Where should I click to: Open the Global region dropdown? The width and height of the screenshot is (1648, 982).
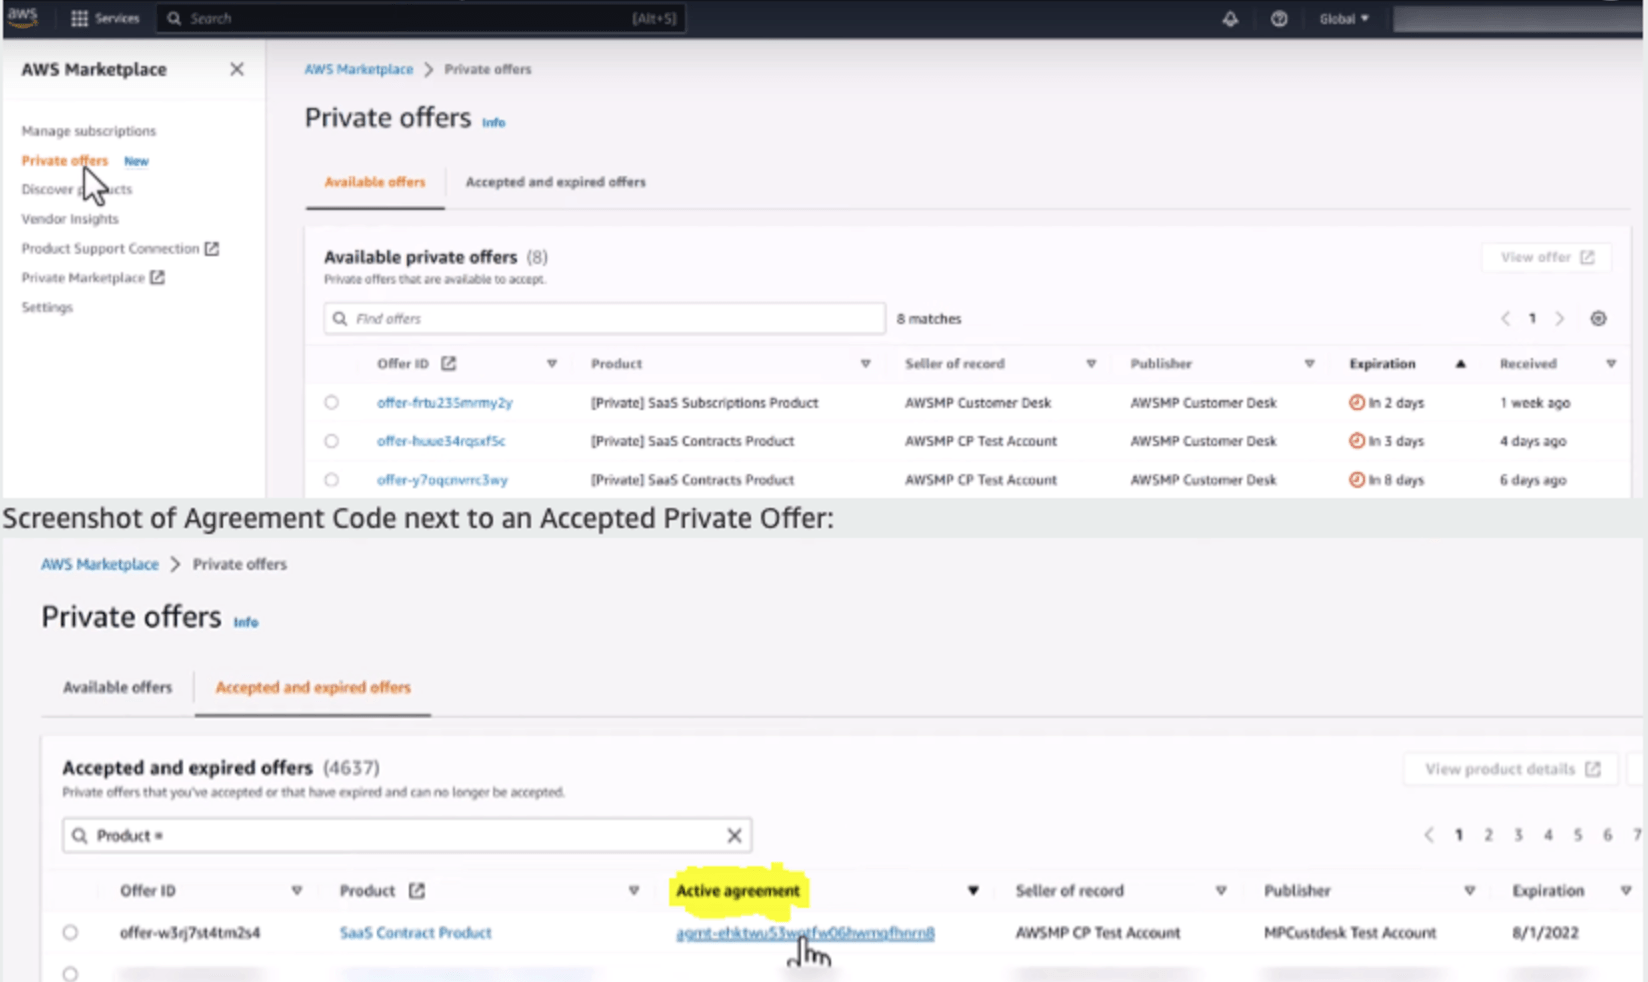pos(1343,19)
